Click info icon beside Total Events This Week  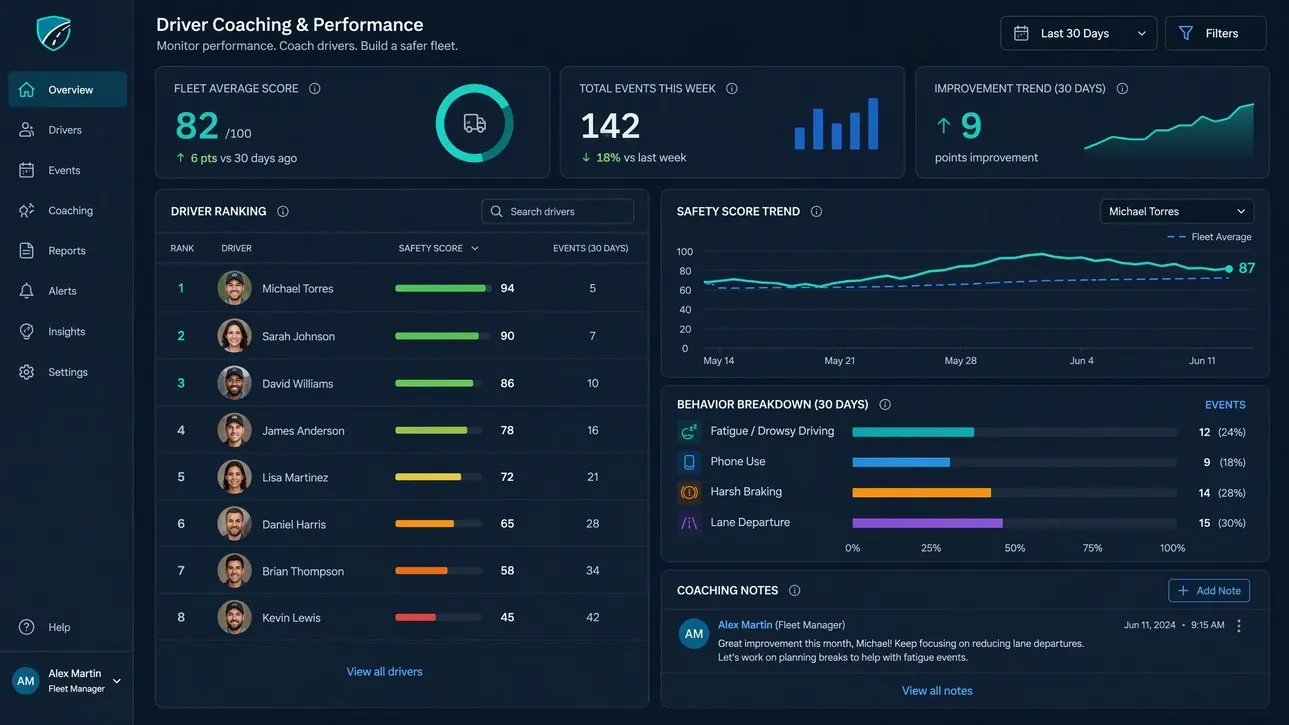click(x=732, y=88)
